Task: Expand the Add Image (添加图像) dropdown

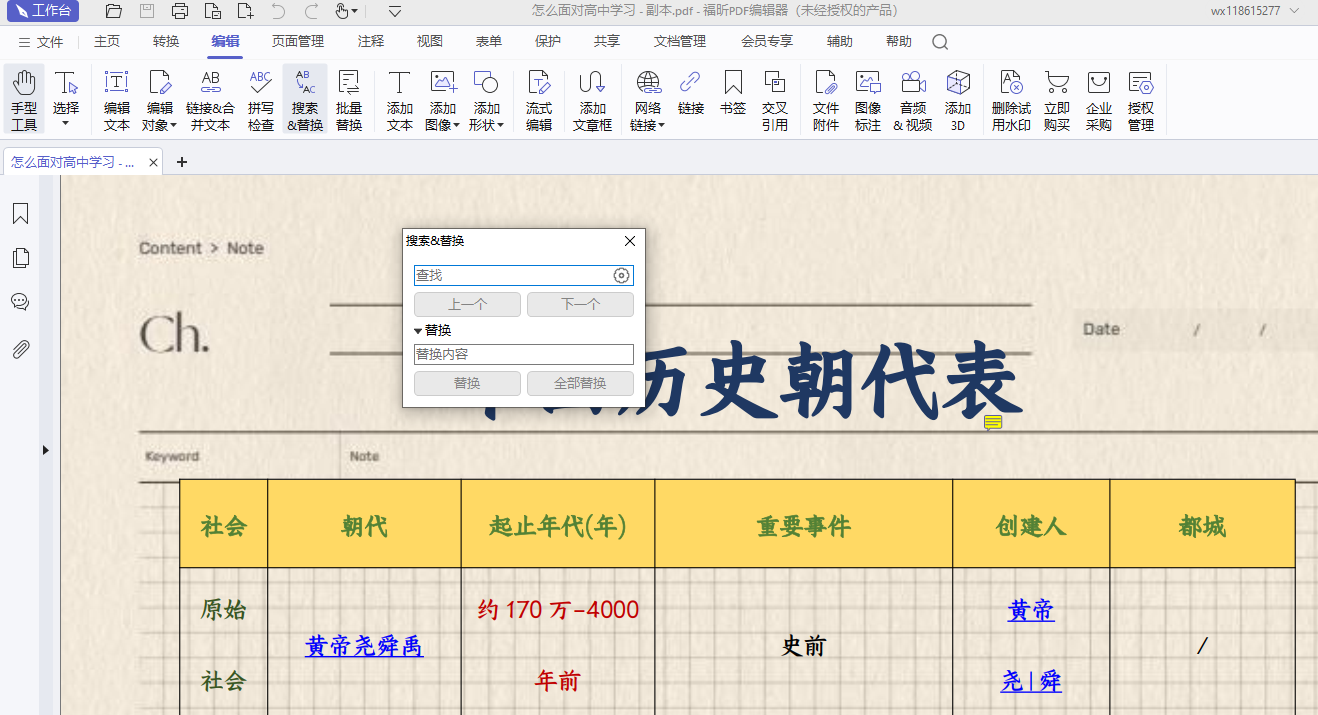Action: 457,126
